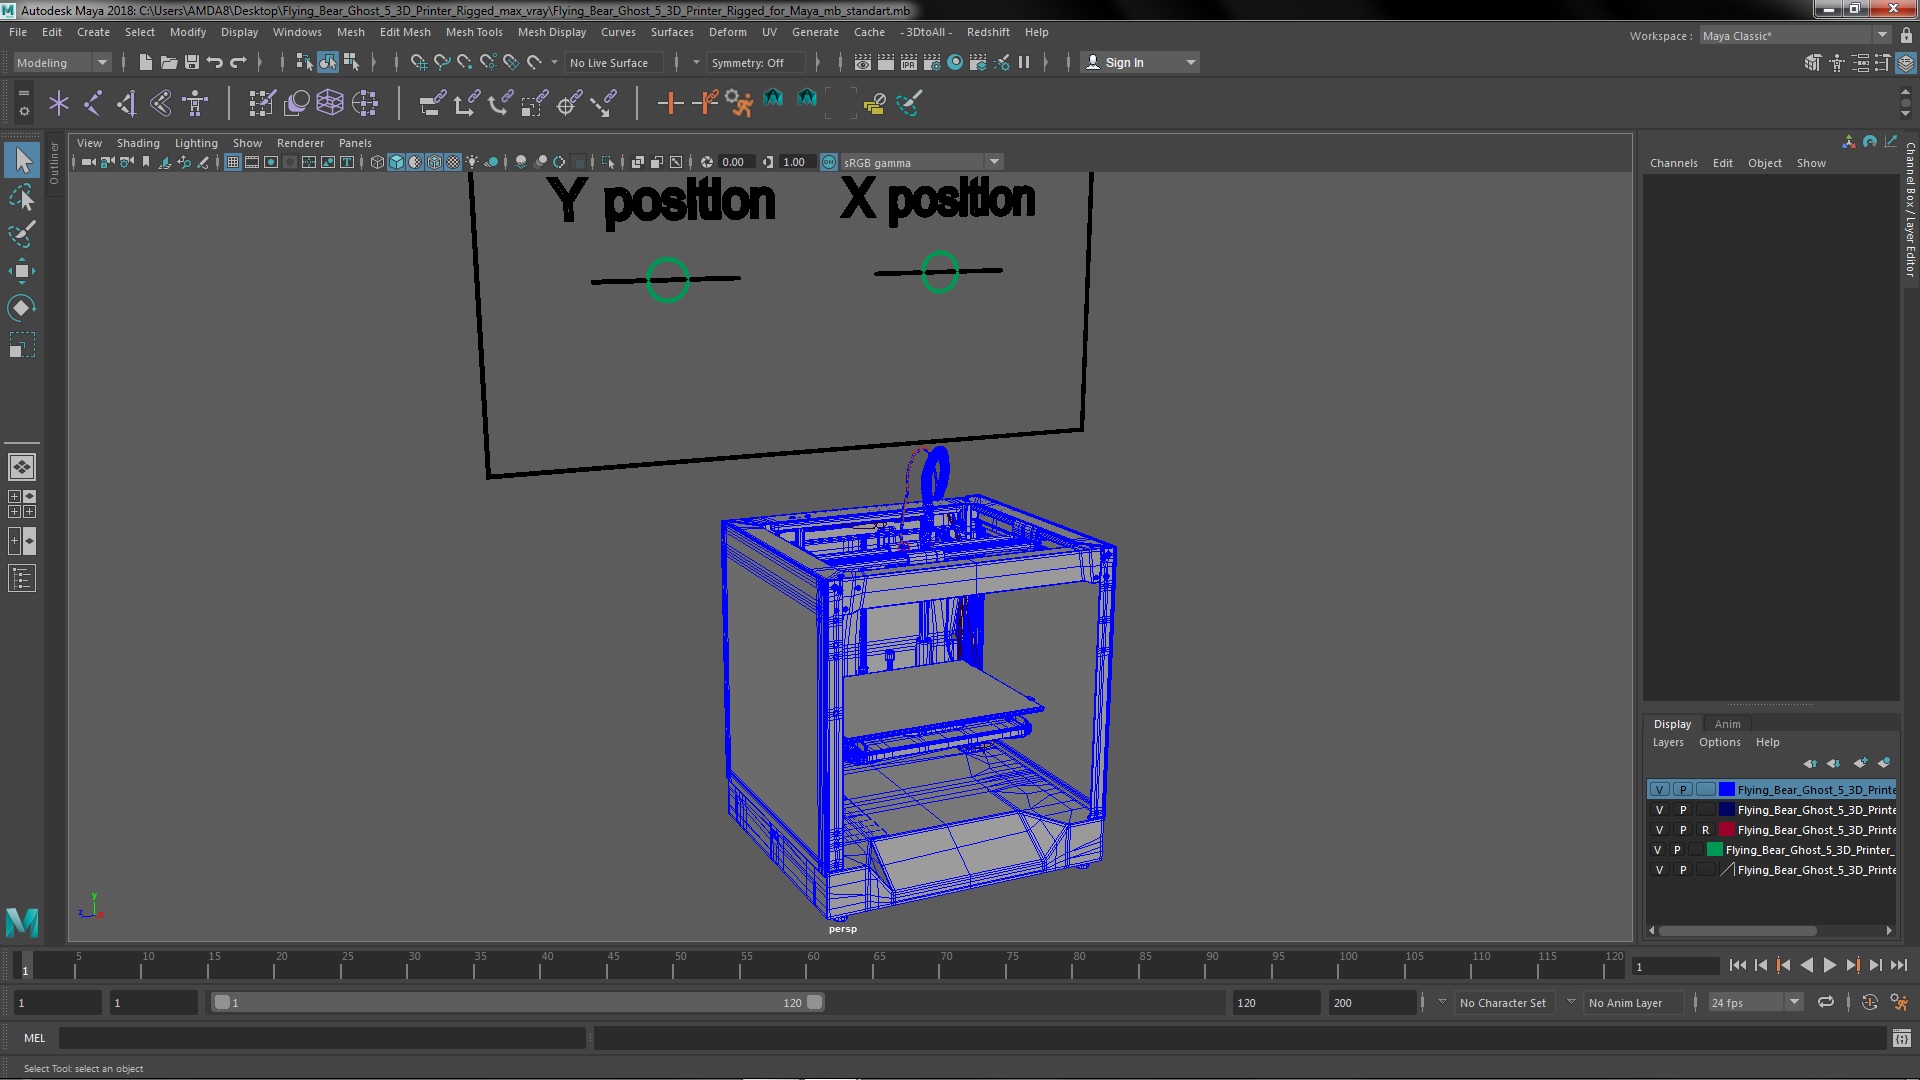Toggle visibility V of red layer
This screenshot has width=1920, height=1080.
(1659, 830)
